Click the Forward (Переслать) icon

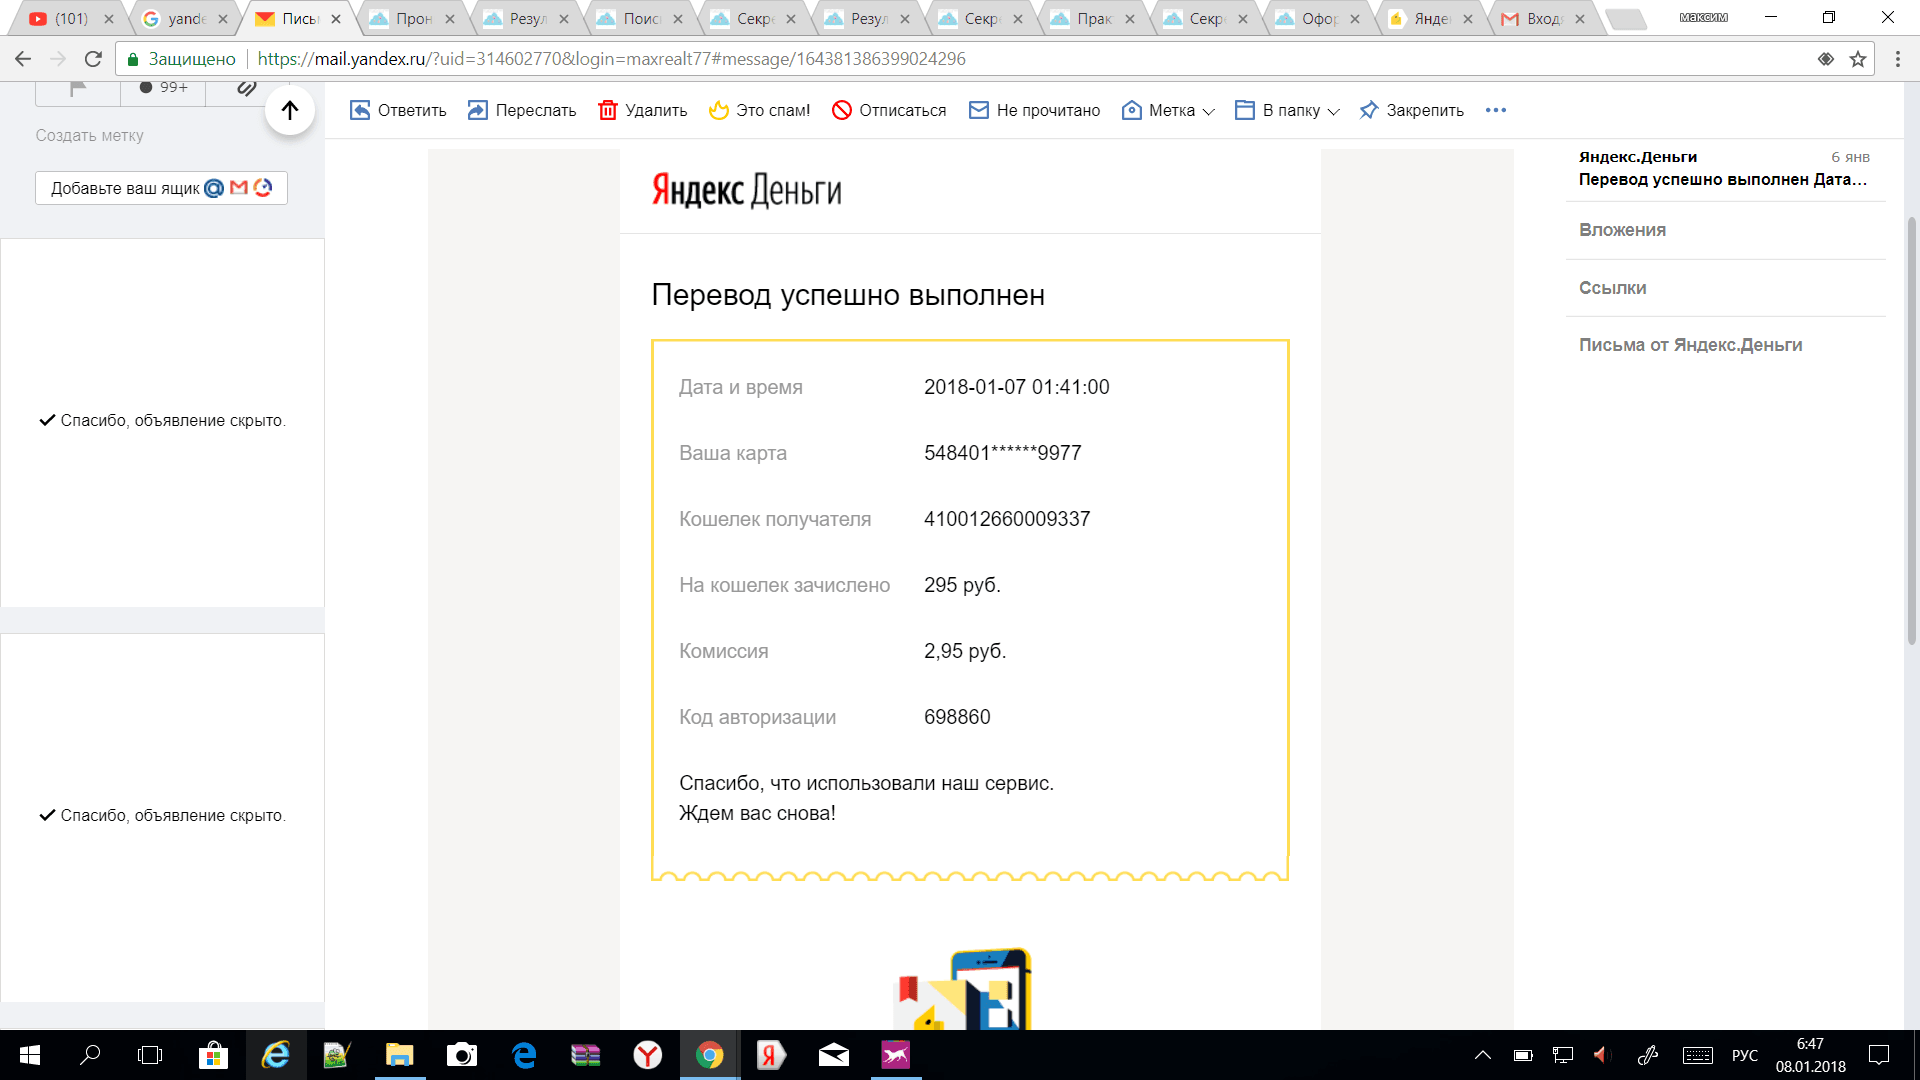478,110
